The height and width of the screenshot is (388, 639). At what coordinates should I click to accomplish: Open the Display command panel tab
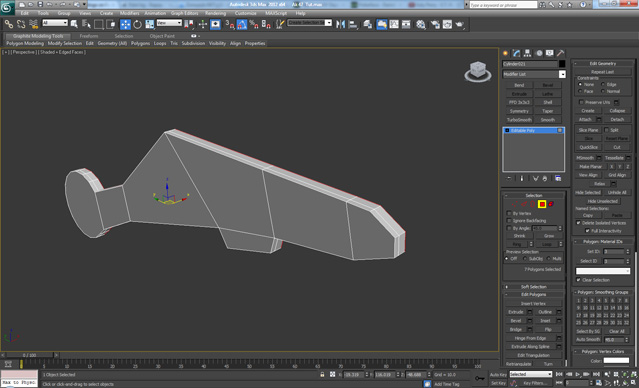coord(550,53)
